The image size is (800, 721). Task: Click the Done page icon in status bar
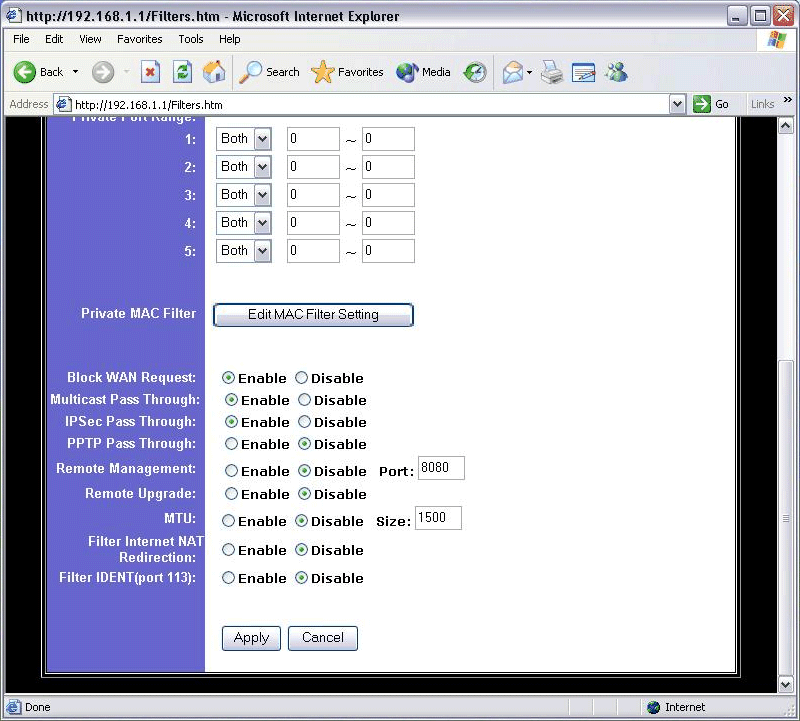click(14, 707)
